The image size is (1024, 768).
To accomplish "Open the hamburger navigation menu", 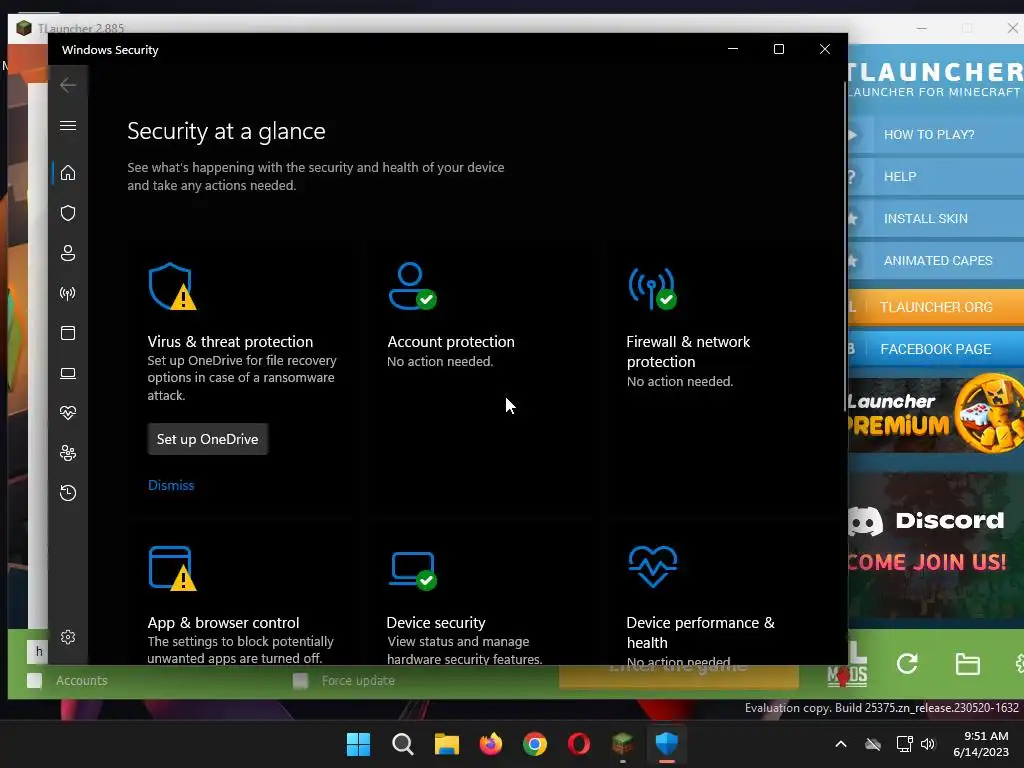I will (x=68, y=125).
